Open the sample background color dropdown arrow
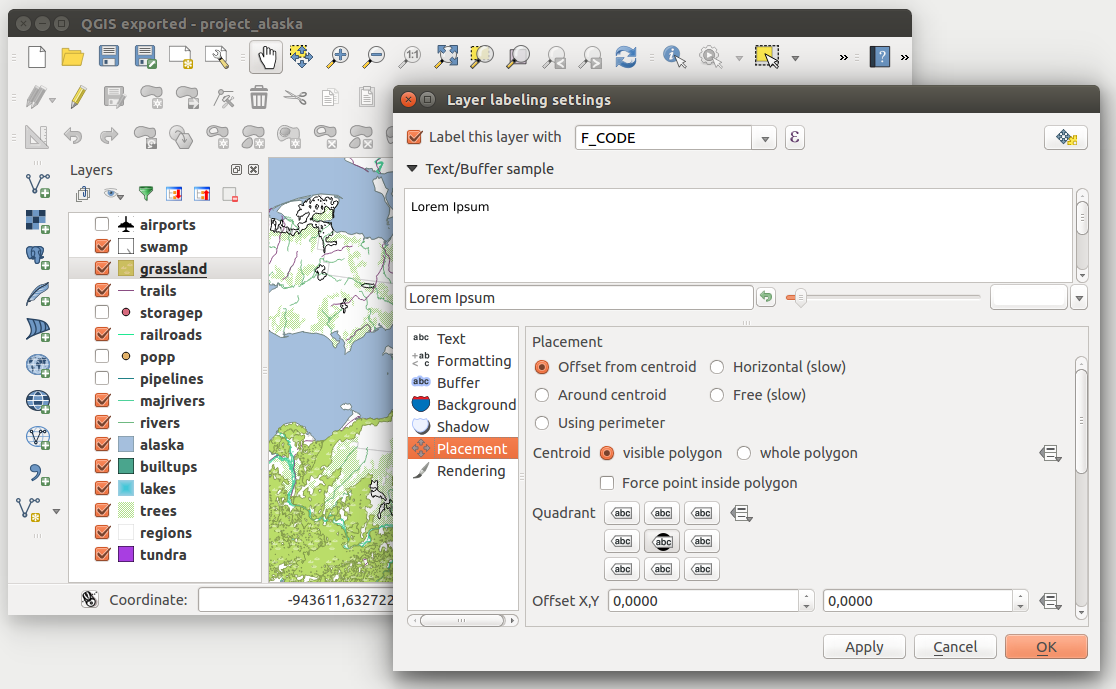Screen dimensions: 1116x689 pos(1079,298)
